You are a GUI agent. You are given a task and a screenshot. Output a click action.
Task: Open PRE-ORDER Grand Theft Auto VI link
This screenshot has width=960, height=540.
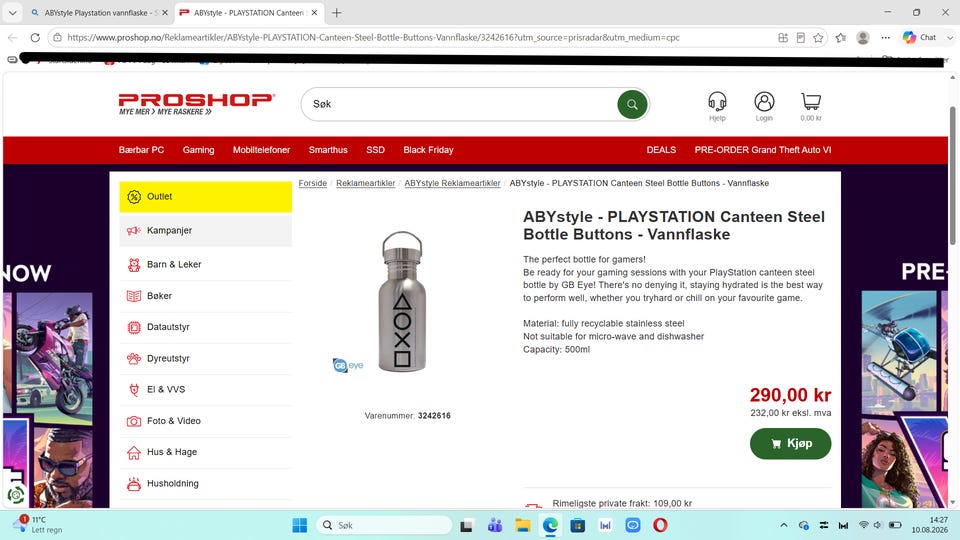click(763, 150)
